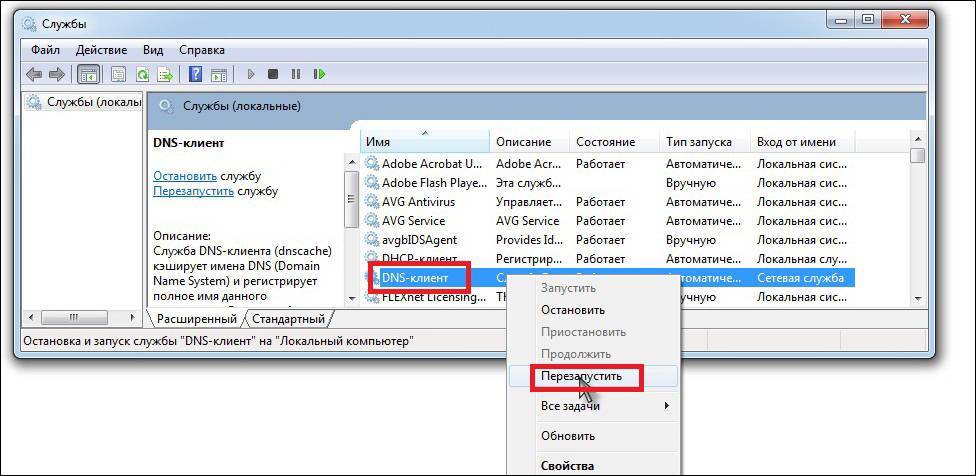Open the Действие menu
976x476 pixels.
pyautogui.click(x=99, y=49)
